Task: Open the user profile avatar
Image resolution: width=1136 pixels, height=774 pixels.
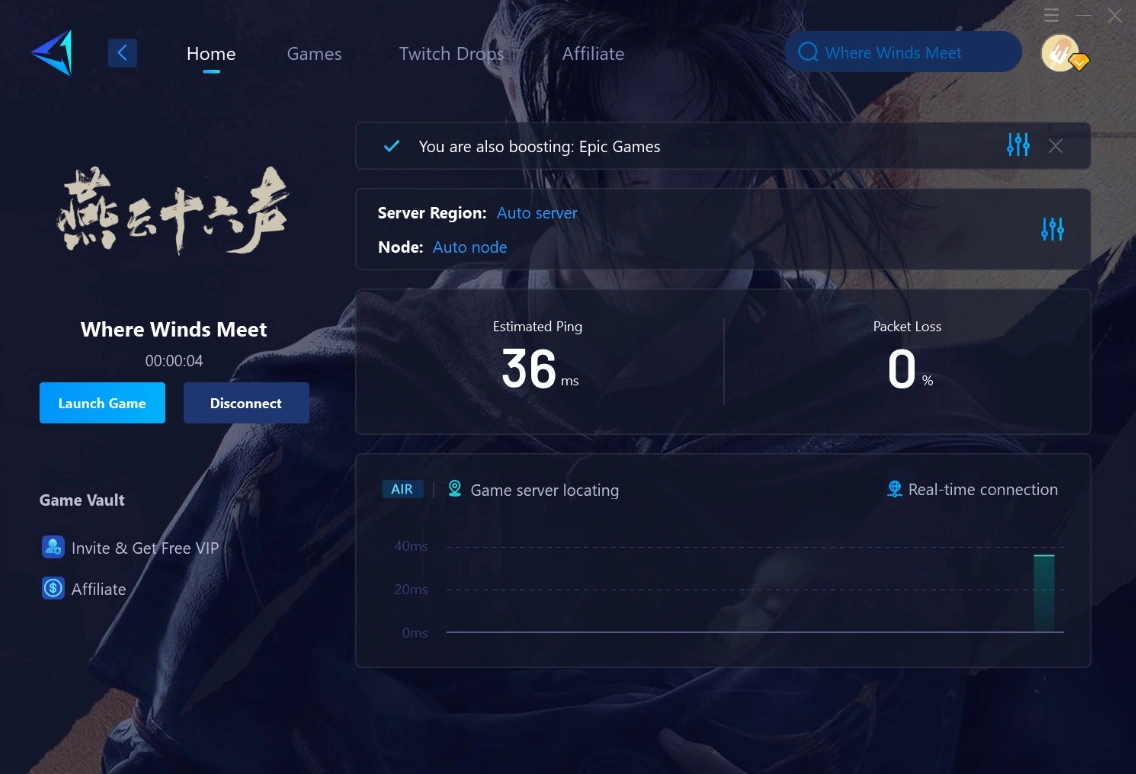Action: (x=1060, y=53)
